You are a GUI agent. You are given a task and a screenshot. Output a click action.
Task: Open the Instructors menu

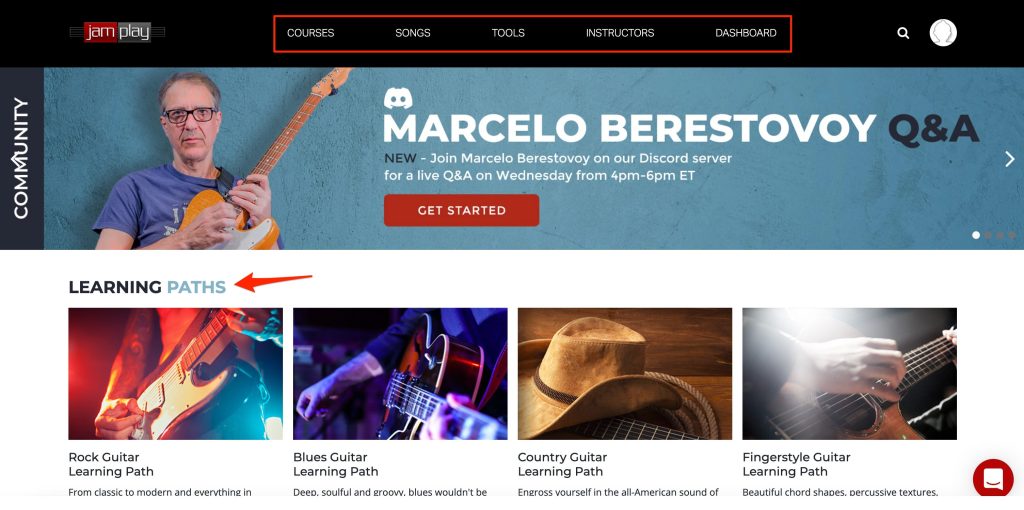click(x=620, y=33)
